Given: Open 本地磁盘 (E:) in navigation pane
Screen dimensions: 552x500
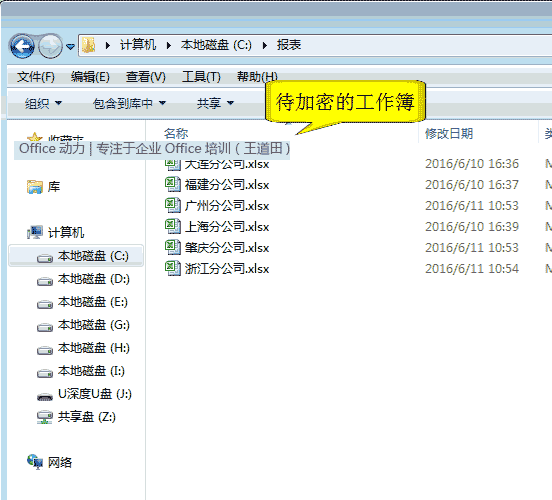Looking at the screenshot, I should (93, 302).
